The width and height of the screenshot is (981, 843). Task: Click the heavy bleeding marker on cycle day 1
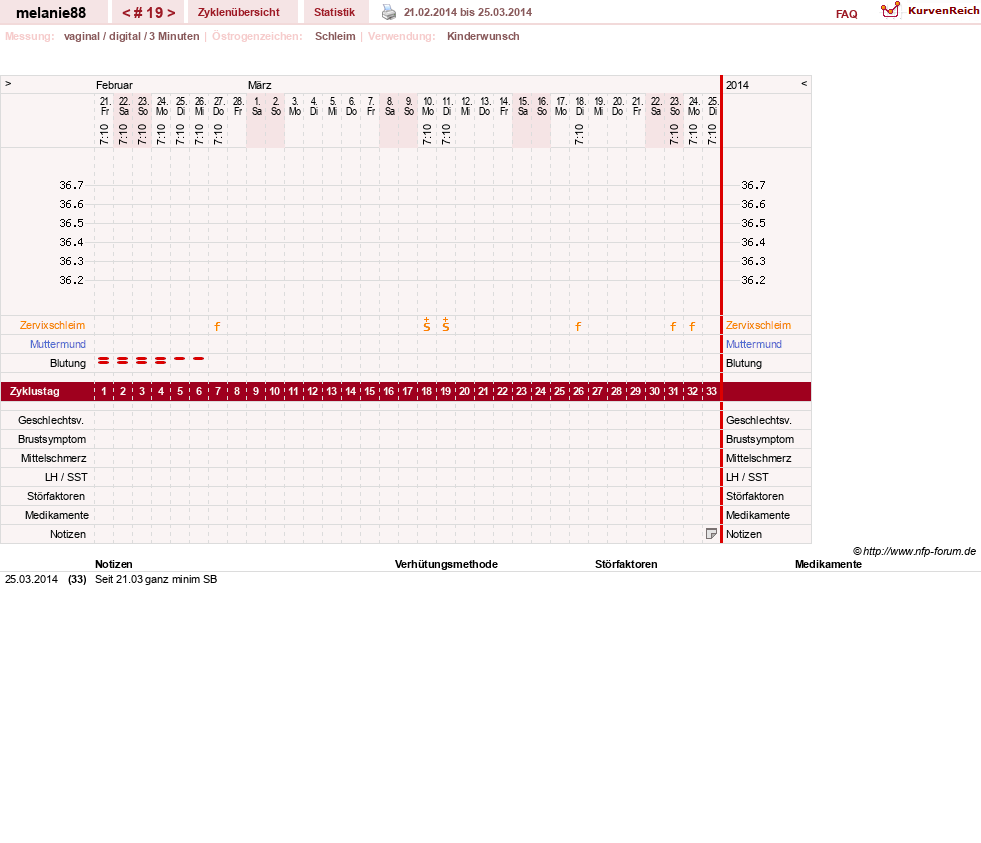(104, 360)
